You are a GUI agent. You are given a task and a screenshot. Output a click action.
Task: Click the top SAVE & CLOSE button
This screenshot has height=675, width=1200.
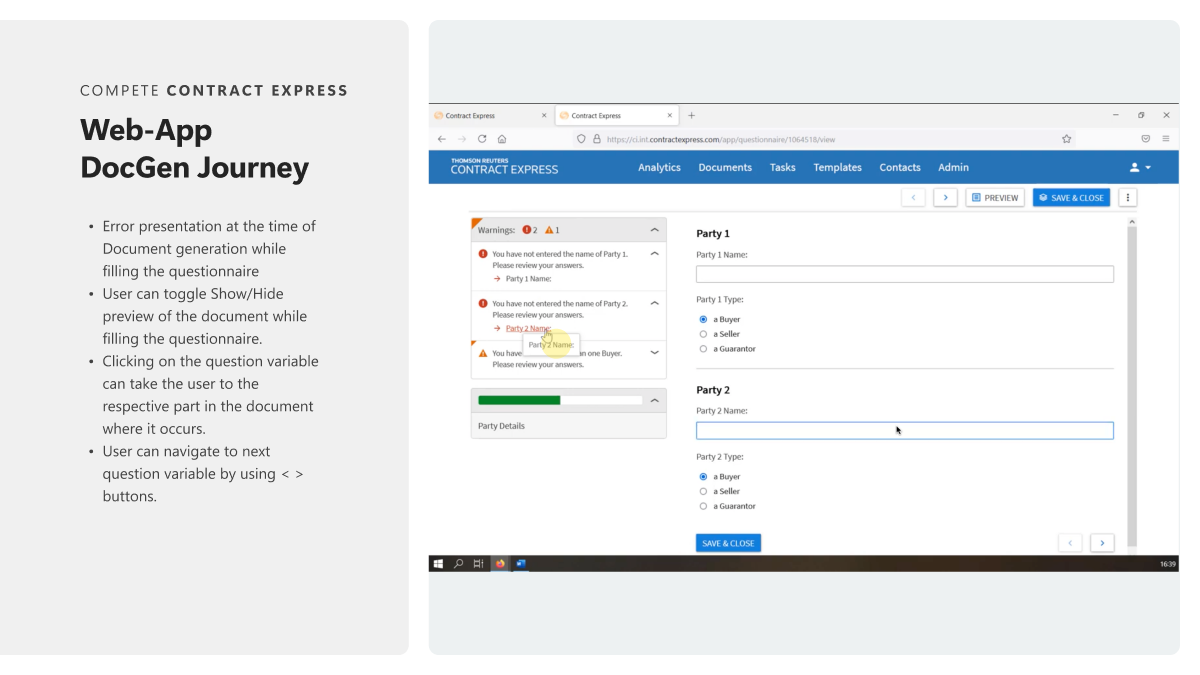(x=1071, y=198)
